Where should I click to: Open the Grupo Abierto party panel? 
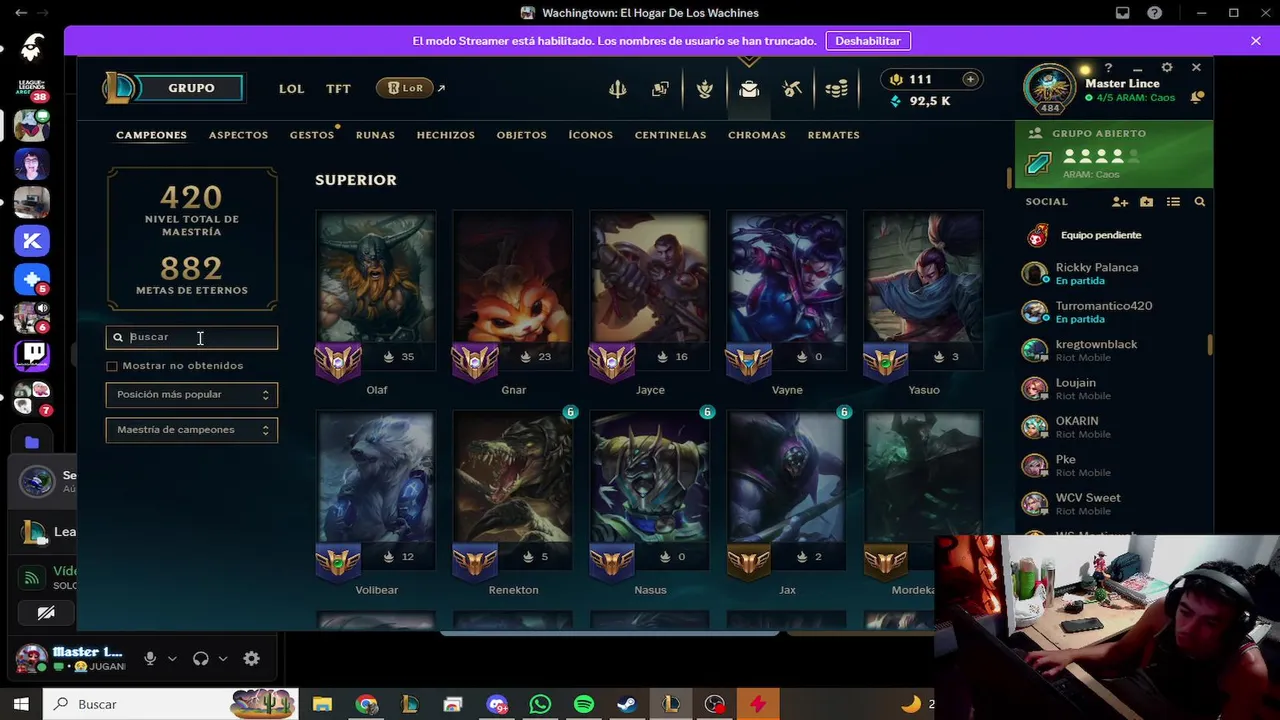1114,154
